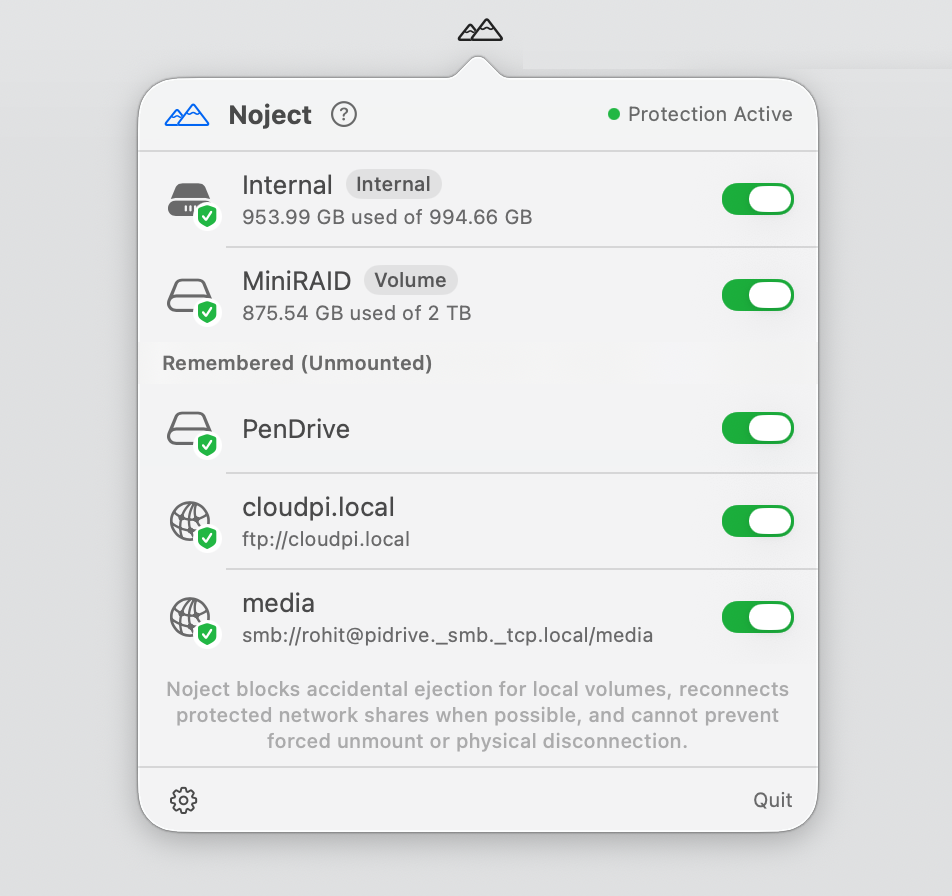Select the MiniRAID volume name
This screenshot has width=952, height=896.
pyautogui.click(x=296, y=281)
